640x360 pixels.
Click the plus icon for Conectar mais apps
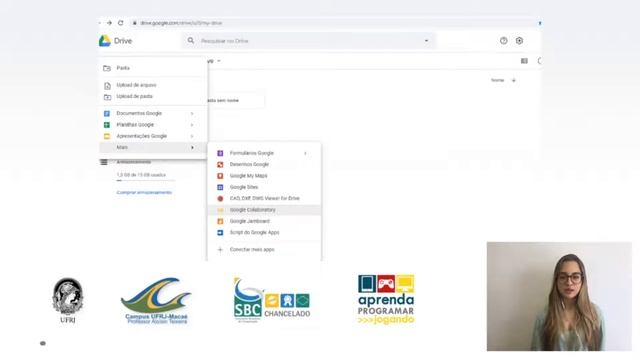point(220,249)
